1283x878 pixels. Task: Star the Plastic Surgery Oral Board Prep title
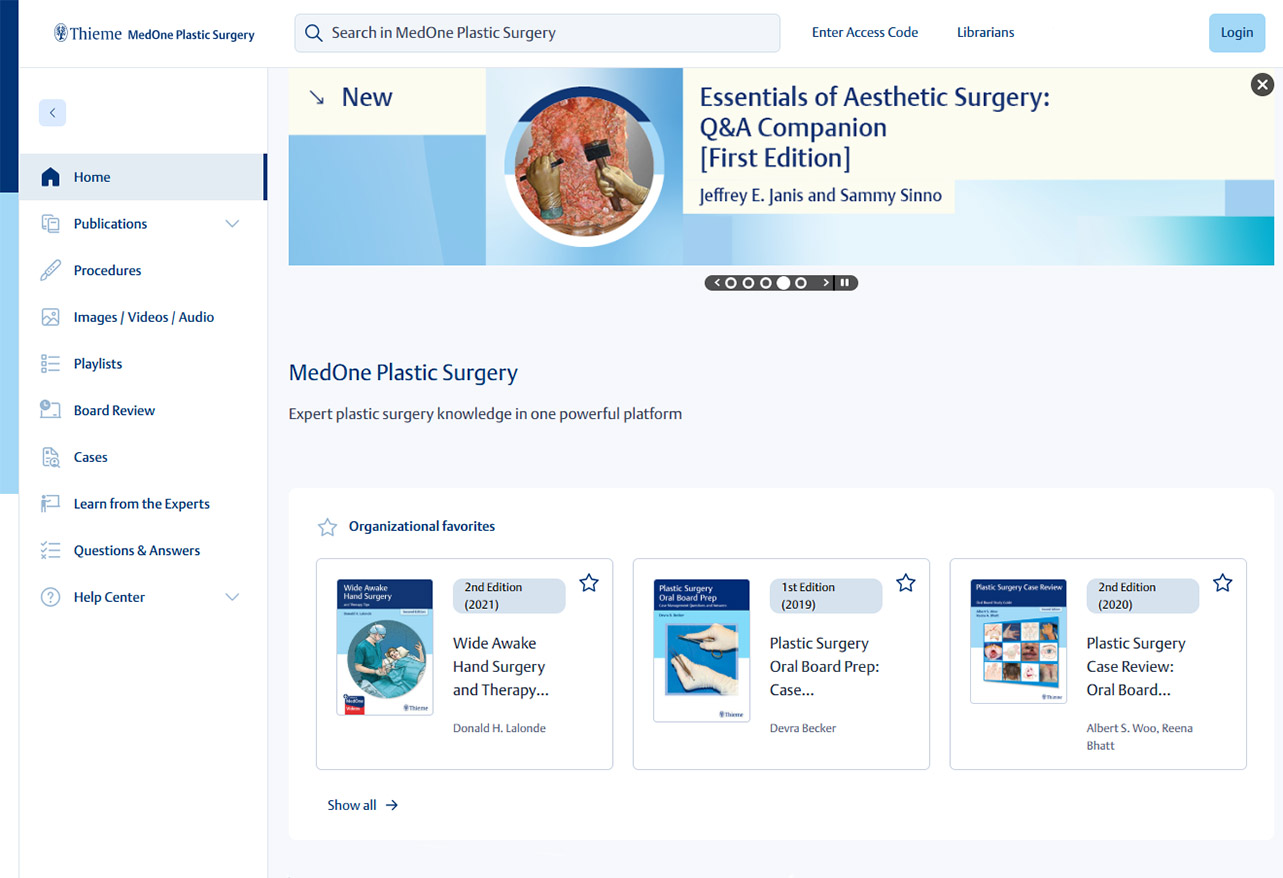906,581
